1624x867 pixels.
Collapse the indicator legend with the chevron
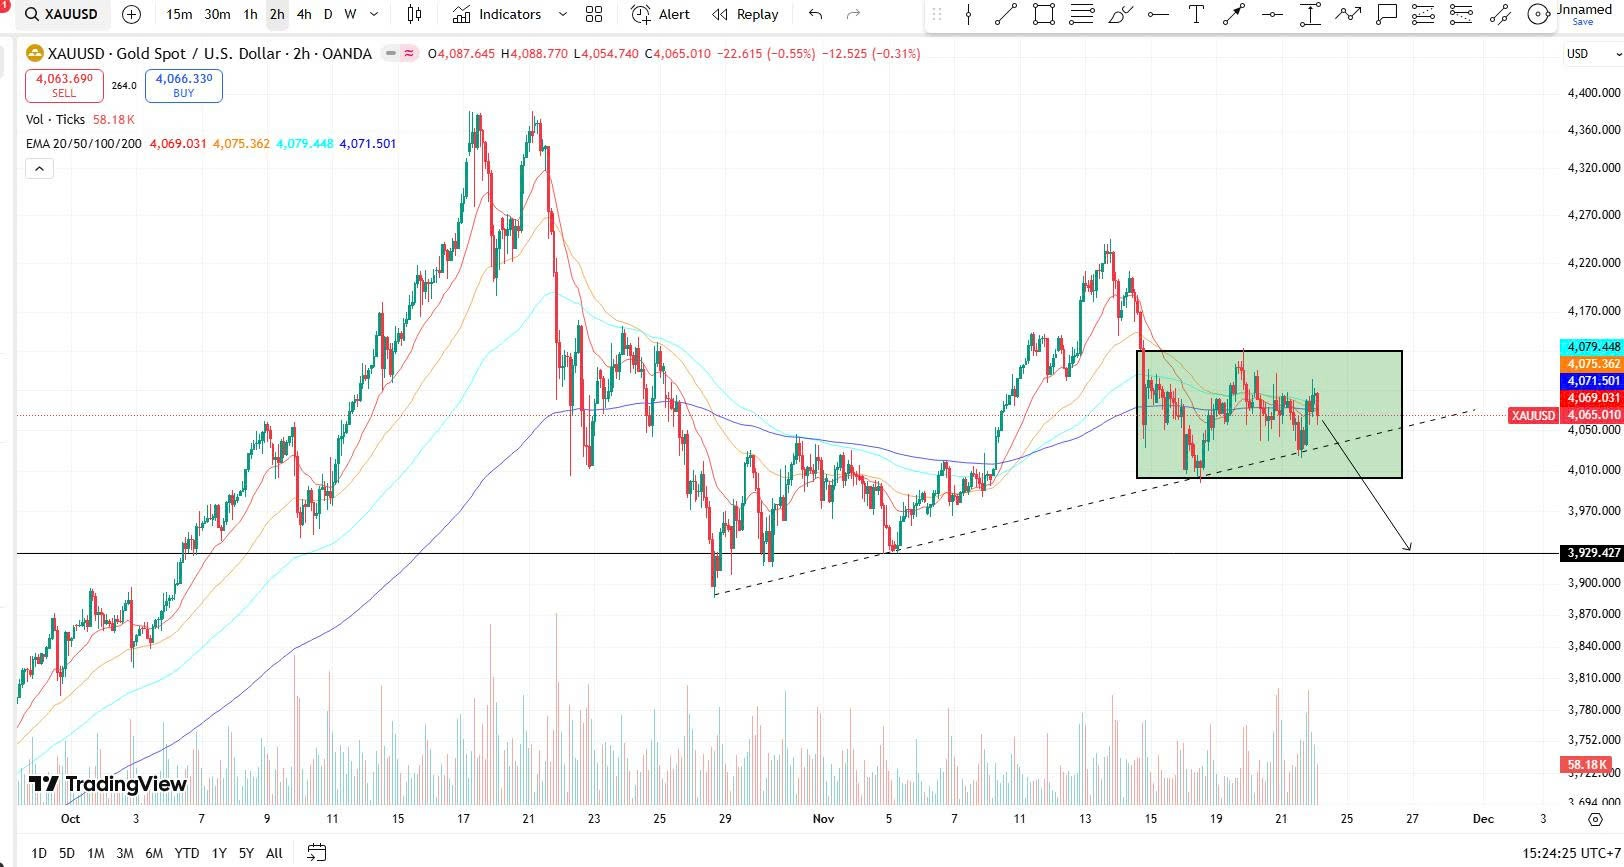pos(39,169)
